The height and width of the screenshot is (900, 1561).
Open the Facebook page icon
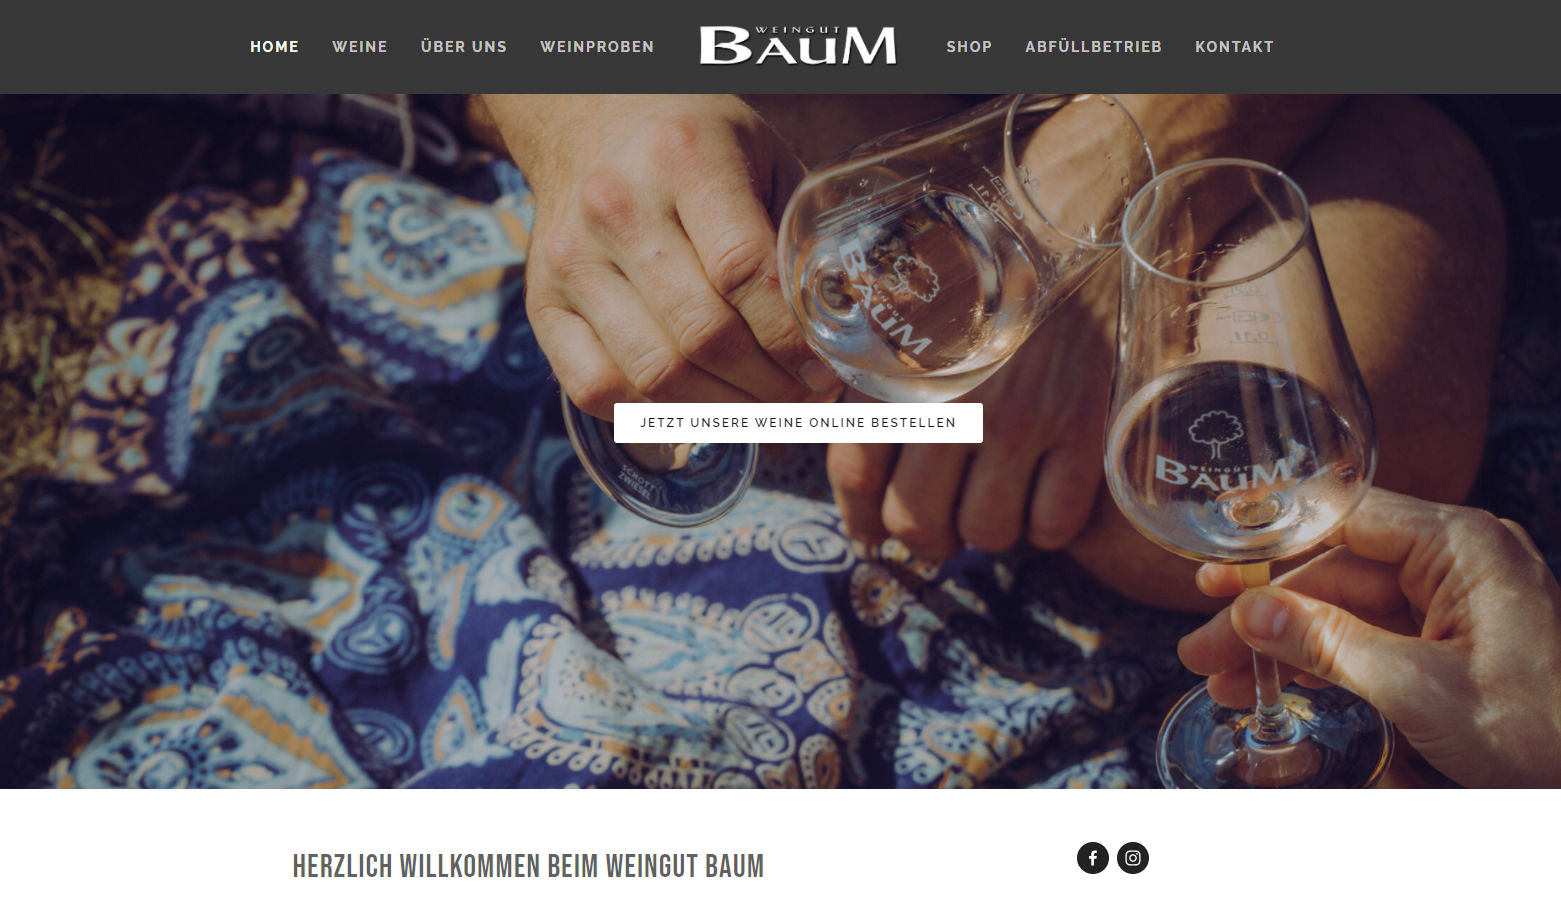[x=1092, y=858]
